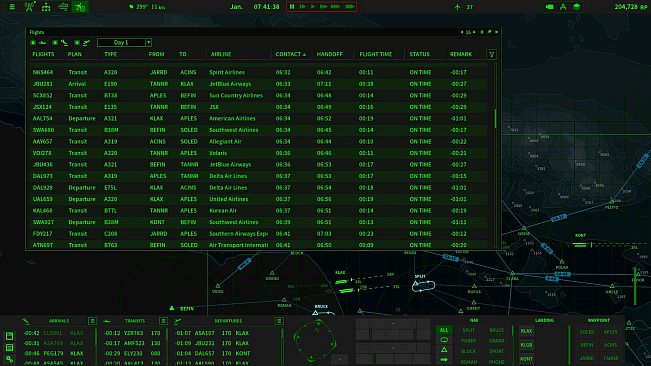Sort by REMARK column header

(461, 54)
